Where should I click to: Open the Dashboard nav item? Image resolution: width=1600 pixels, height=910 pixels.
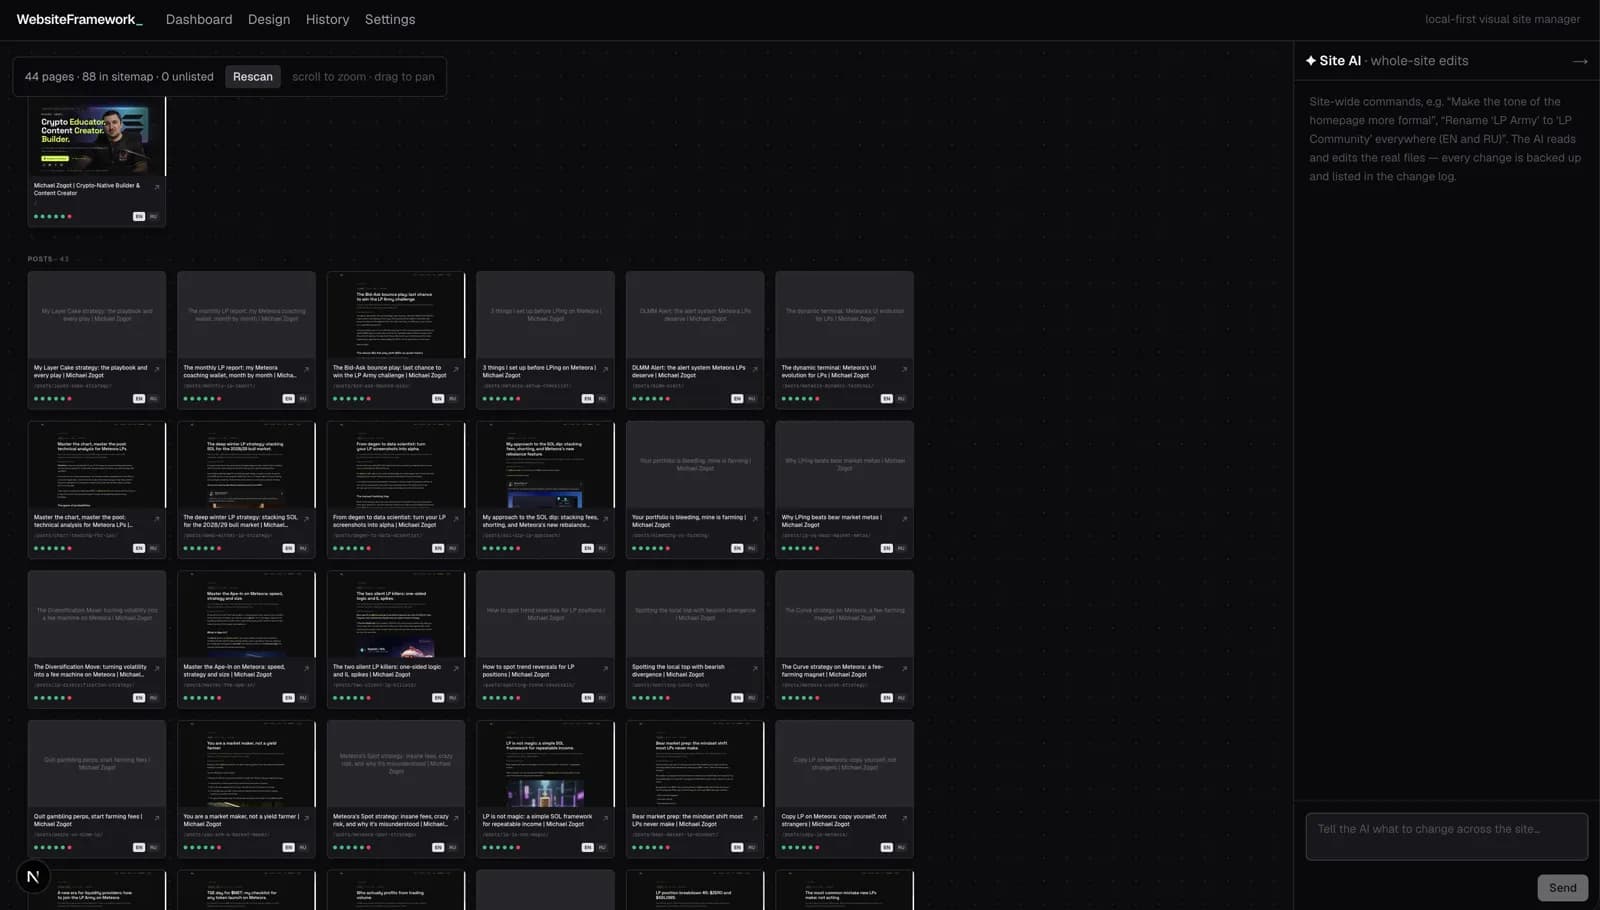click(199, 19)
